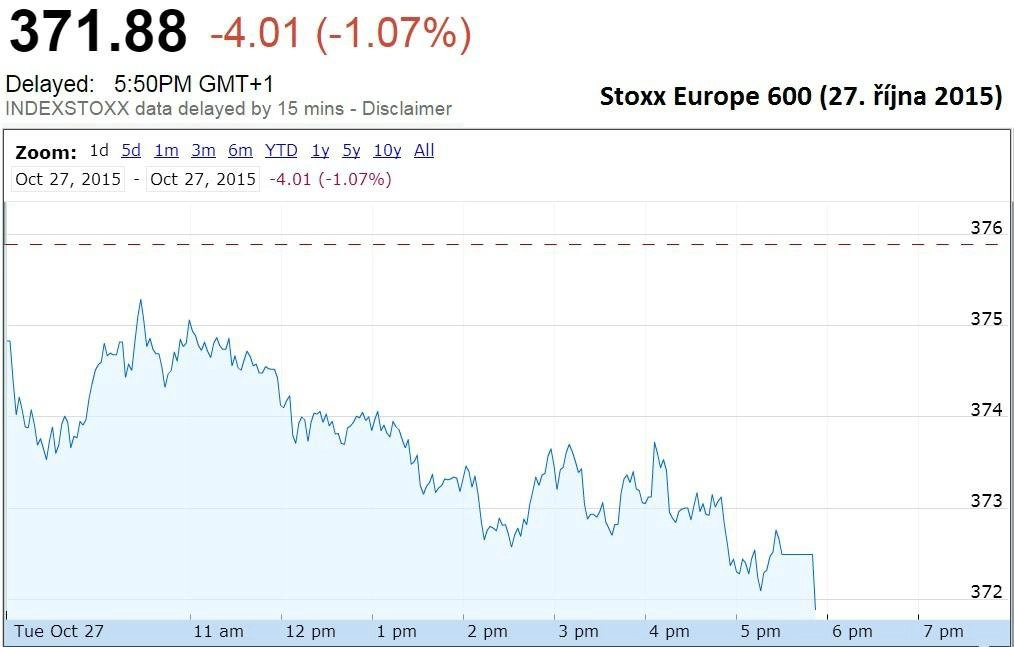1014x647 pixels.
Task: Click the chart peak near 375
Action: 140,301
